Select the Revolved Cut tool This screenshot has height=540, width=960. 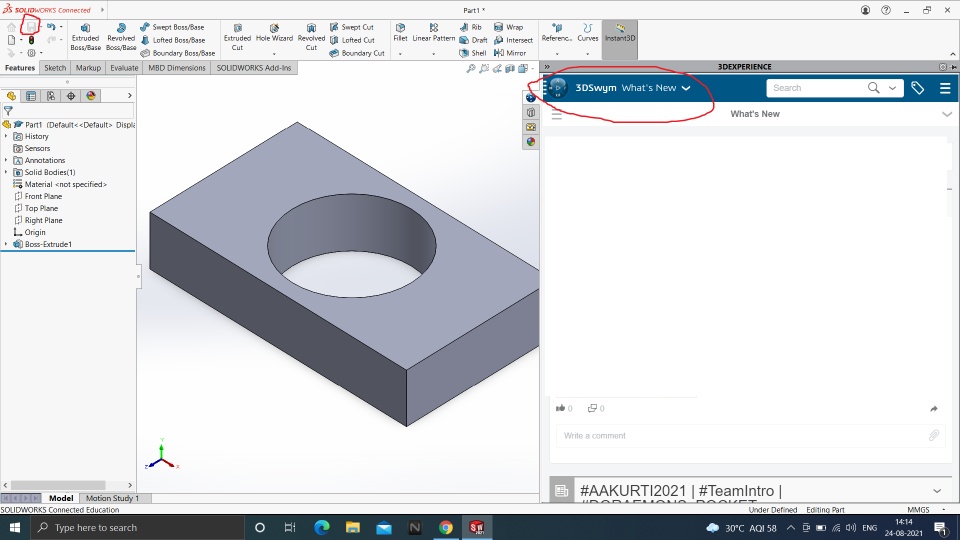pos(311,37)
